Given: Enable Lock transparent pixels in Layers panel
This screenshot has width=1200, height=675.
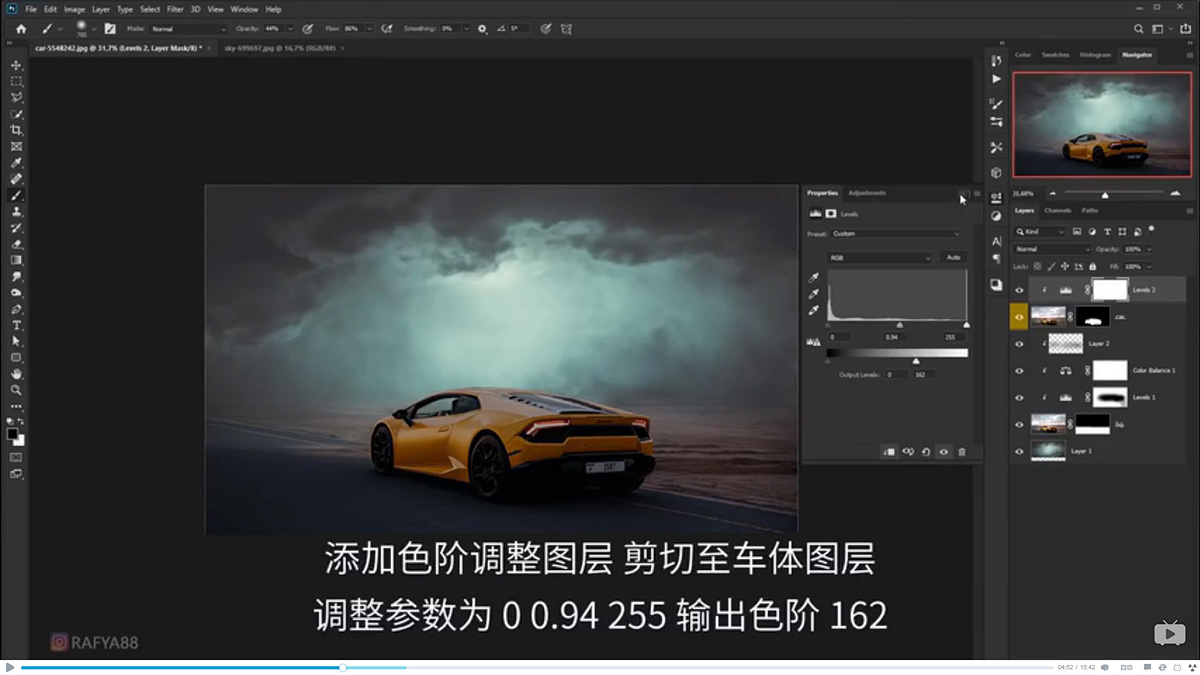Looking at the screenshot, I should [x=1036, y=266].
